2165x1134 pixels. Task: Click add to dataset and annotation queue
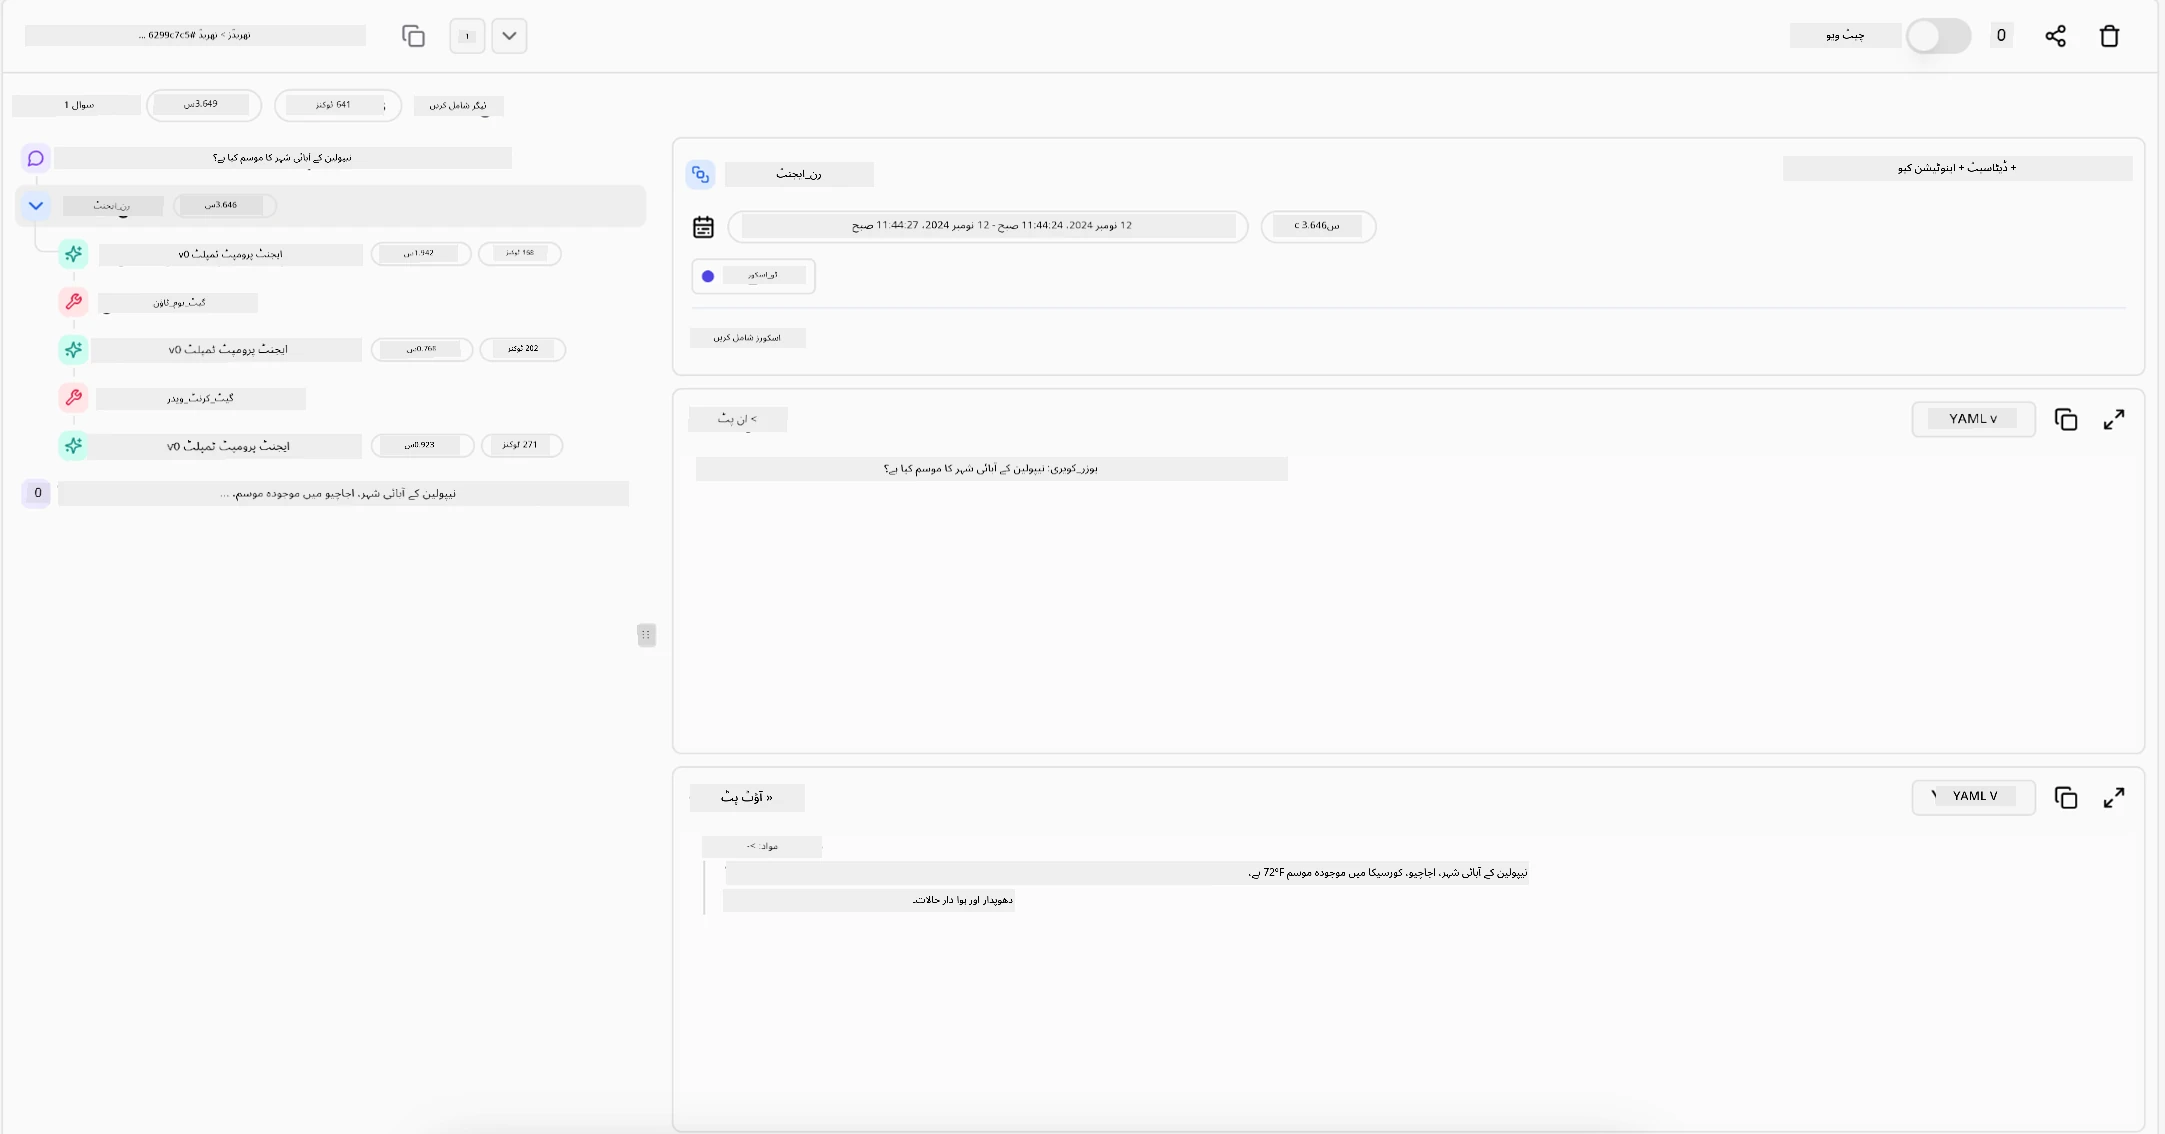(1956, 168)
